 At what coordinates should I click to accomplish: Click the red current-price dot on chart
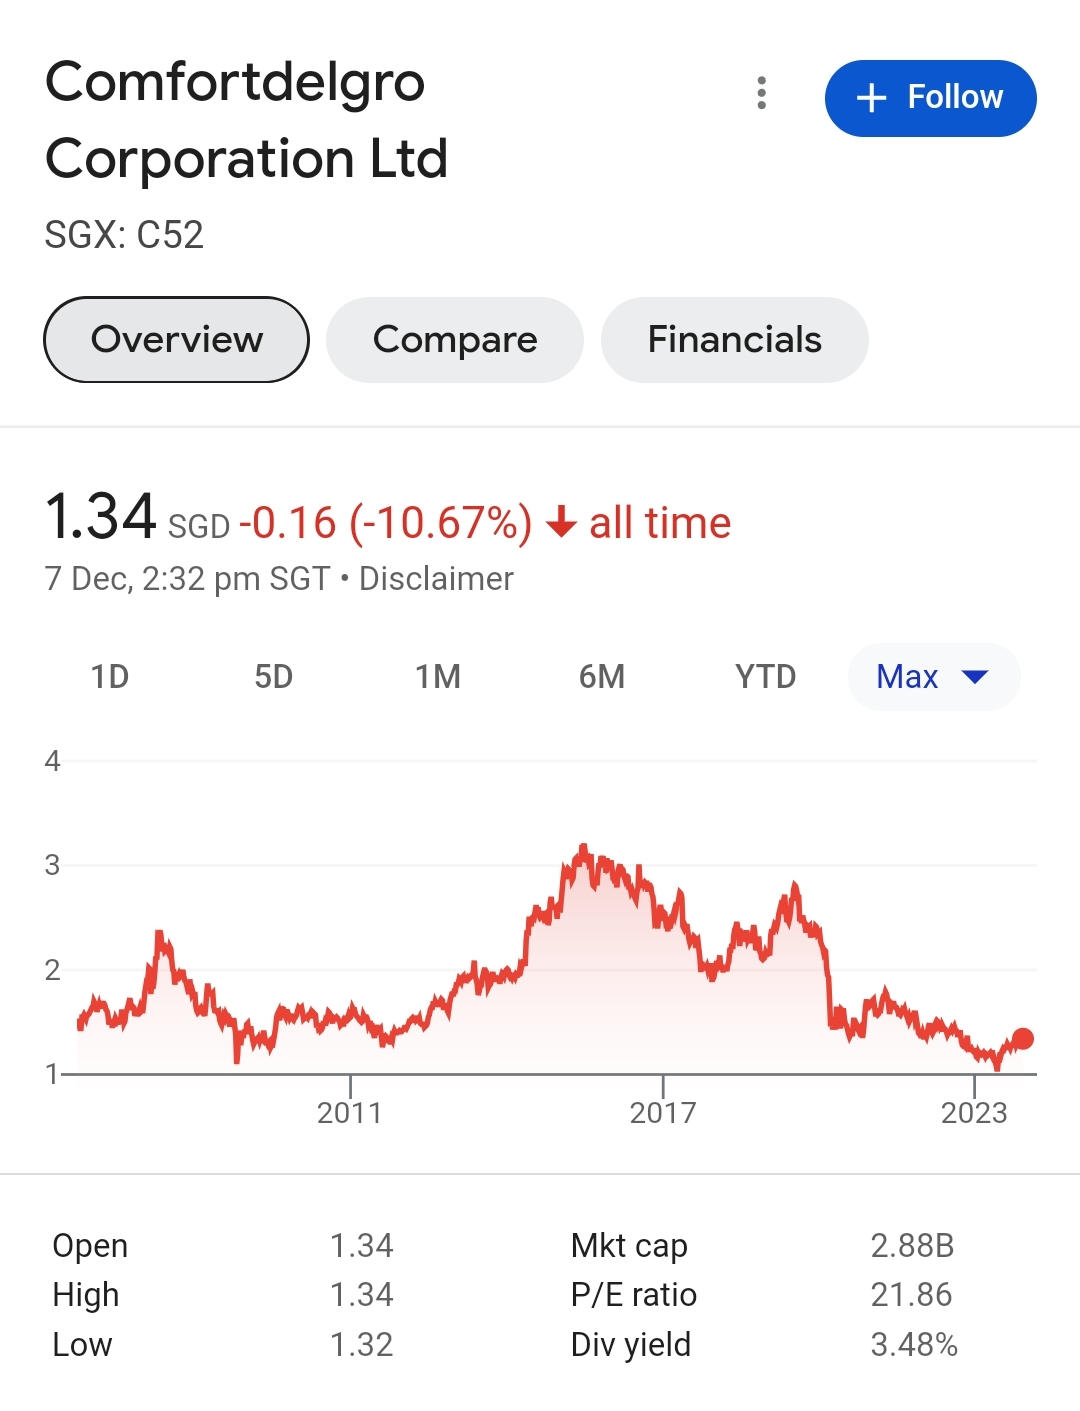tap(1023, 1039)
